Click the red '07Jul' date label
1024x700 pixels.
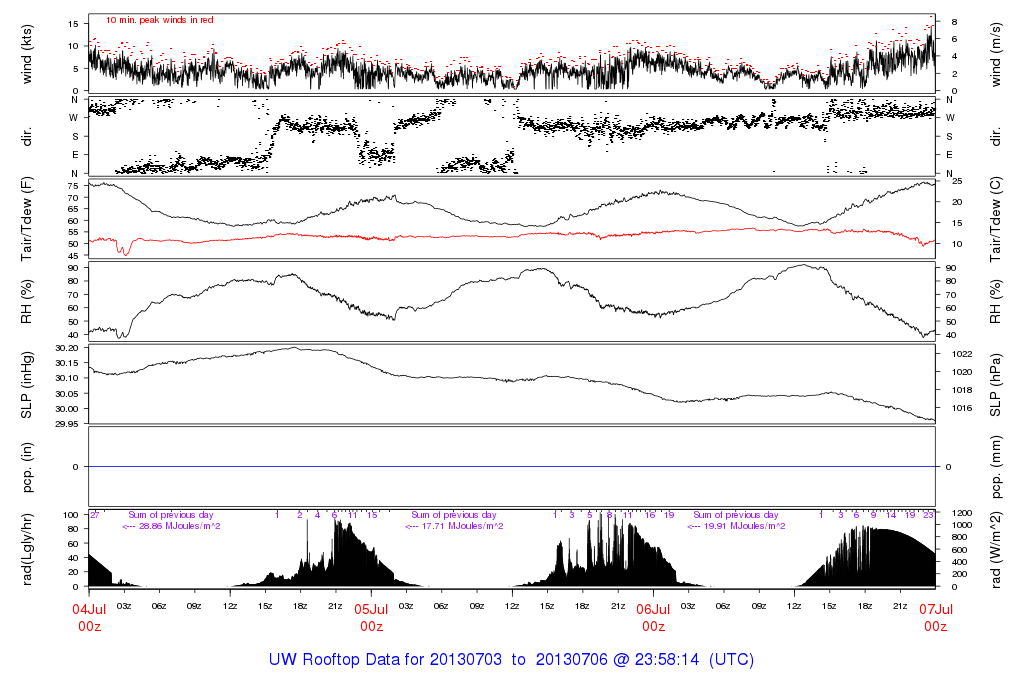(x=936, y=609)
